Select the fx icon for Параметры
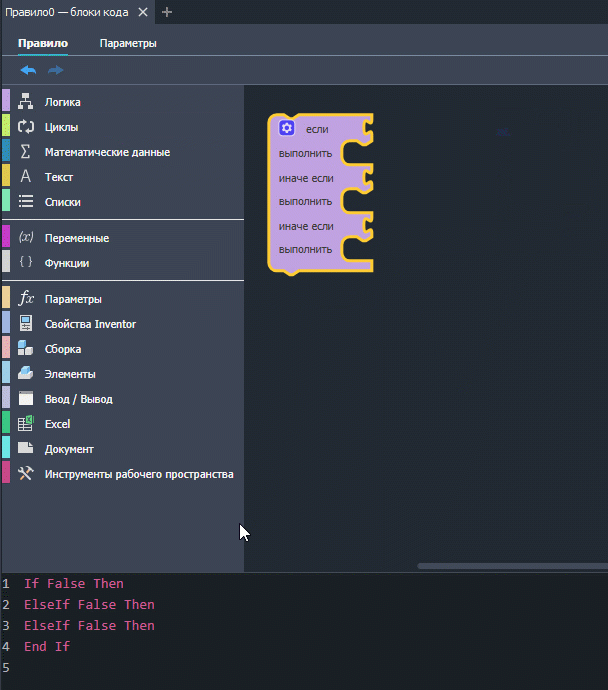Image resolution: width=608 pixels, height=690 pixels. tap(26, 298)
